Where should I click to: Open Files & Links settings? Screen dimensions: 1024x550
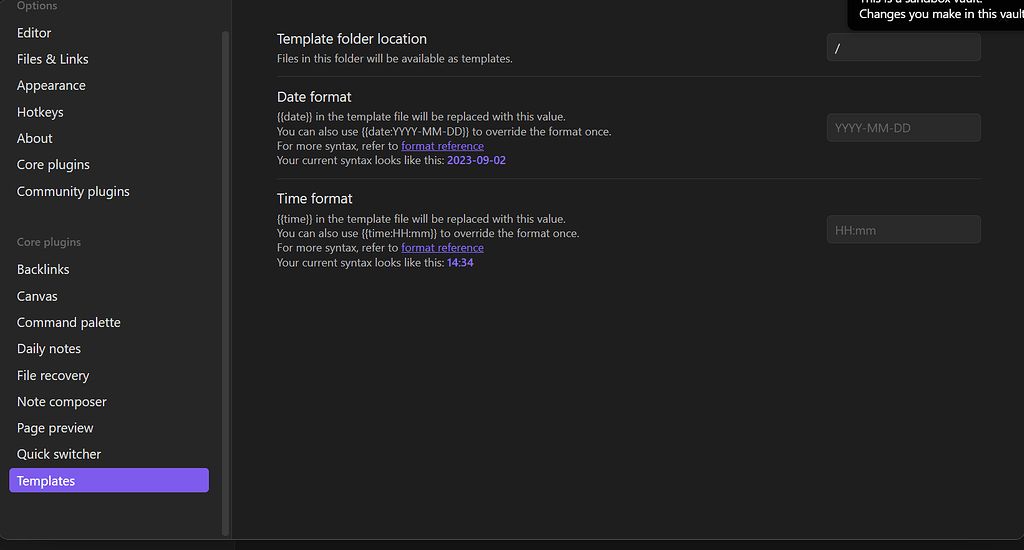pos(52,59)
